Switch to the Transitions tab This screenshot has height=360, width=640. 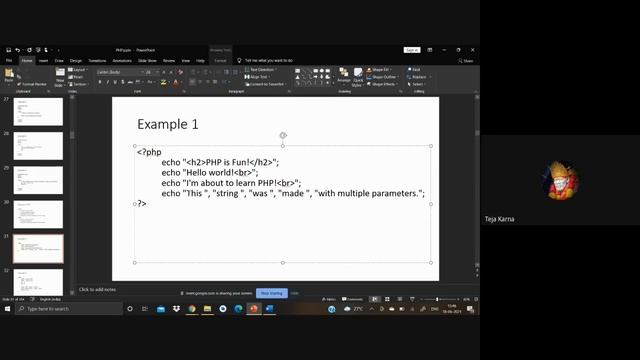(97, 60)
